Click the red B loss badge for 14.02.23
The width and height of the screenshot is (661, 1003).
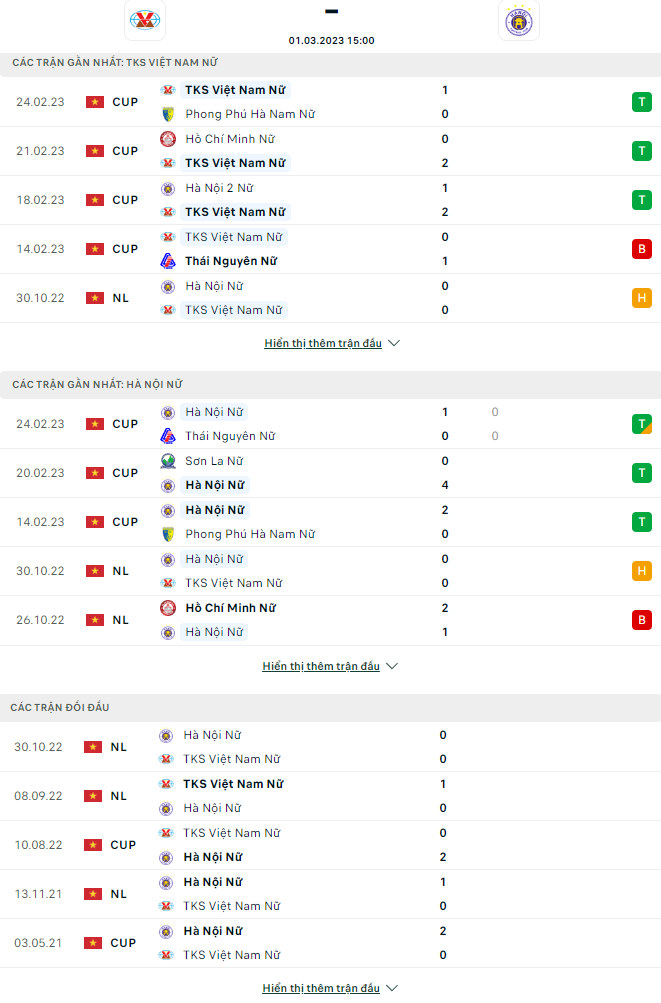click(641, 249)
